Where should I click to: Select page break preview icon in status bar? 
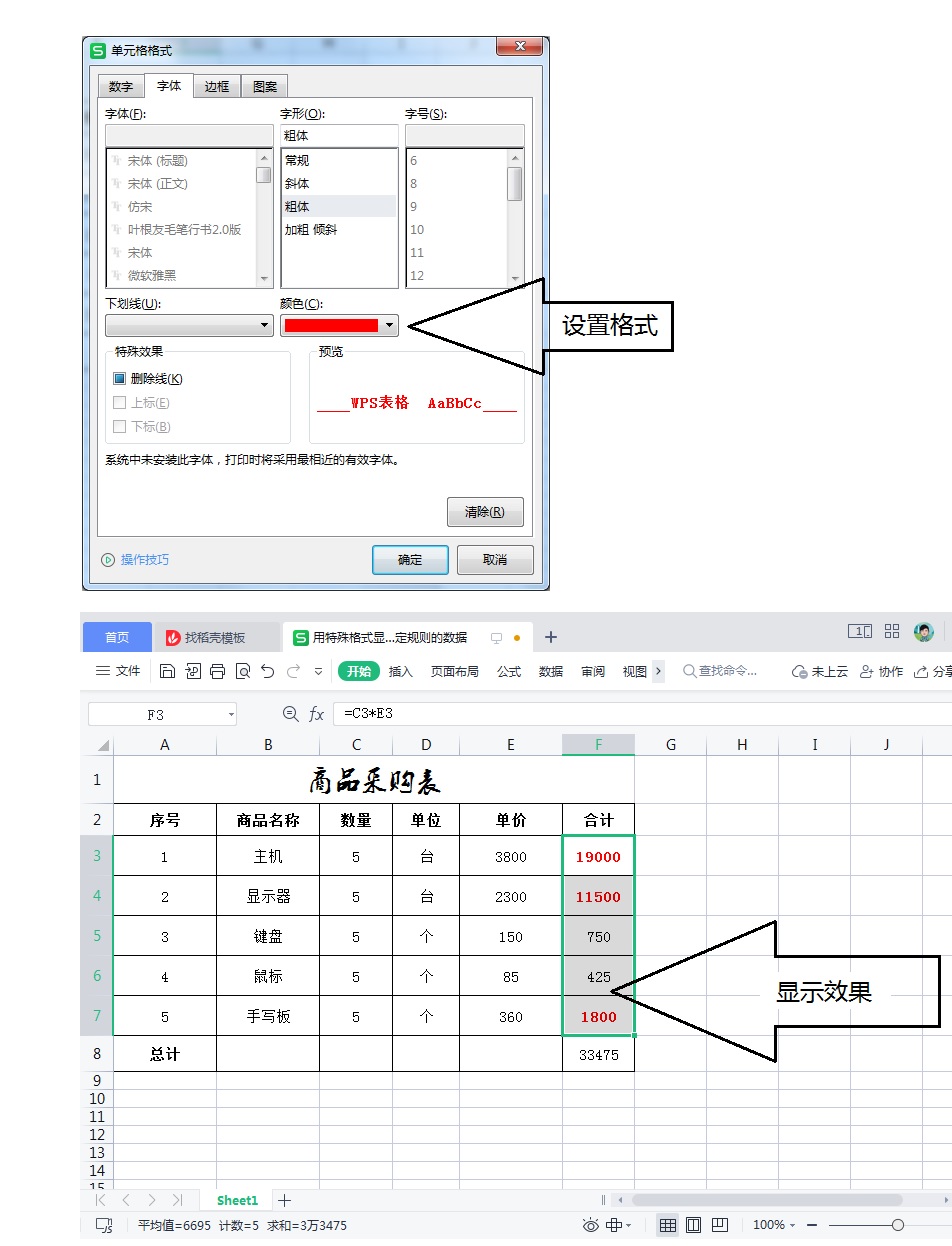pos(719,1225)
